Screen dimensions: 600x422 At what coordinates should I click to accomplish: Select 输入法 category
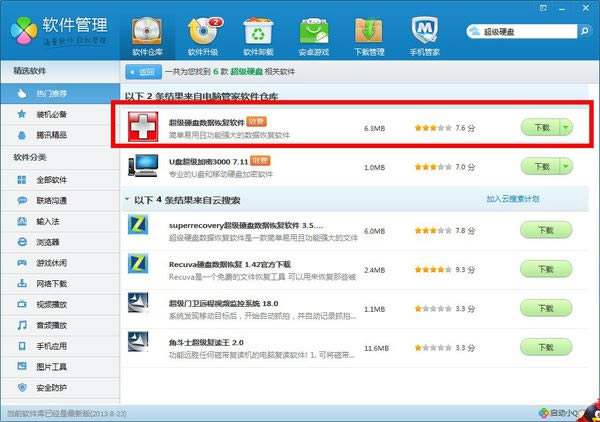[x=60, y=222]
